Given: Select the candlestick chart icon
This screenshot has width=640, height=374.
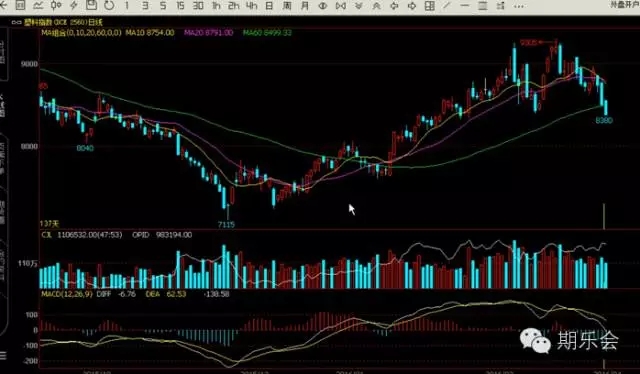Looking at the screenshot, I should point(56,5).
